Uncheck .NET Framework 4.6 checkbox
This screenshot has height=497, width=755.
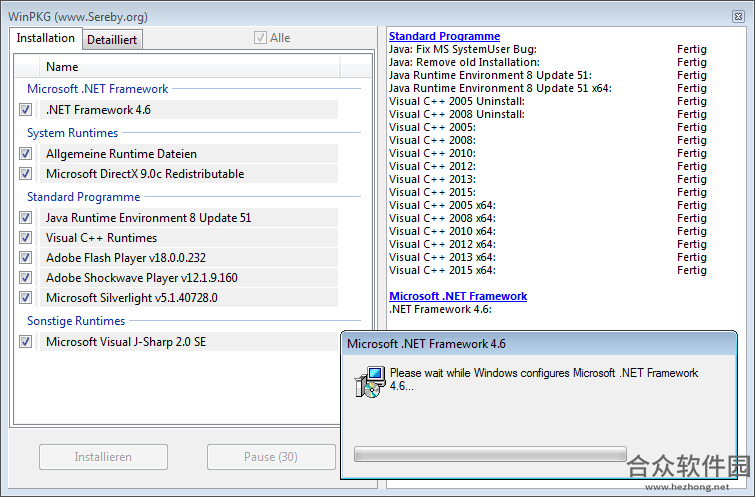coord(26,110)
